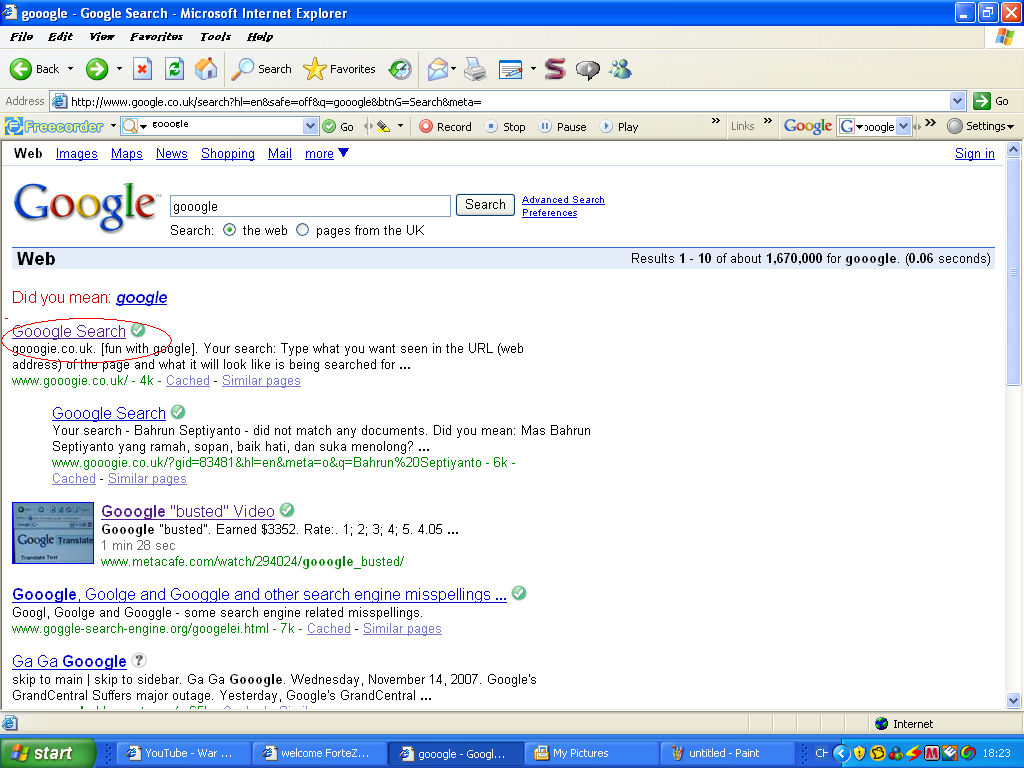Stop page loading with the red X
The width and height of the screenshot is (1024, 768).
pos(142,69)
